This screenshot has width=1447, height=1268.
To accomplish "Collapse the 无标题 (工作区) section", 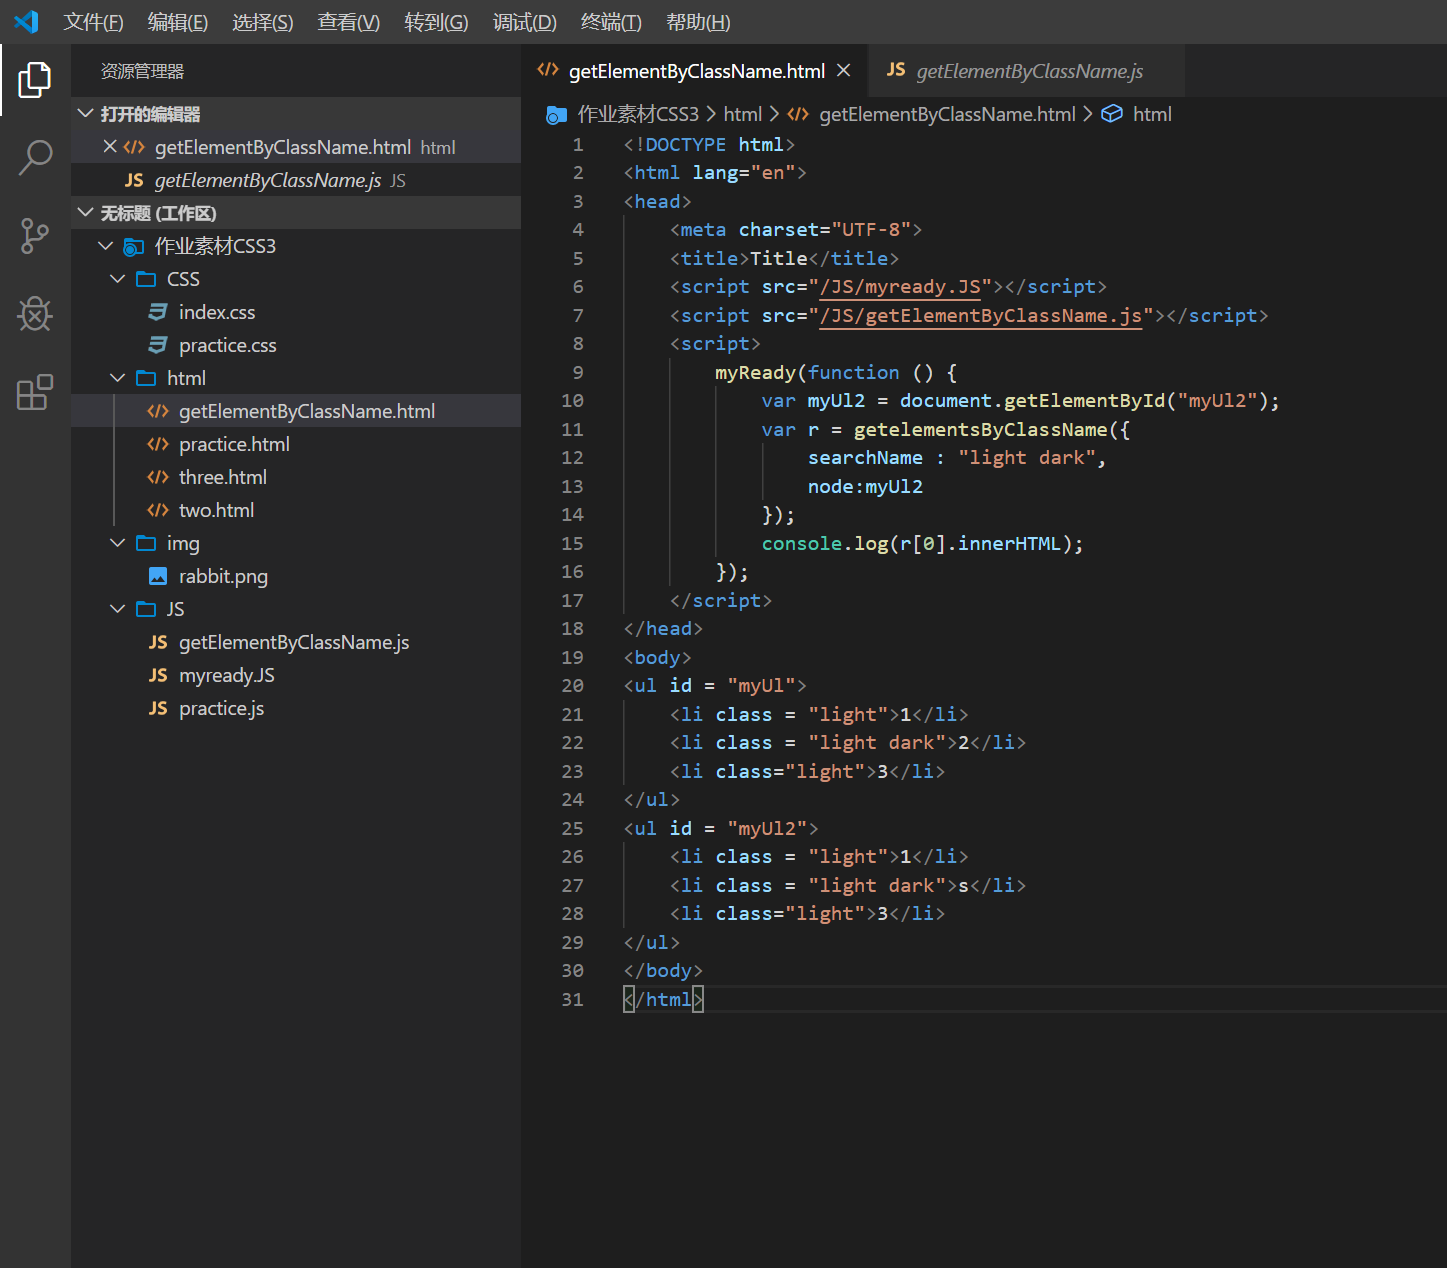I will (86, 212).
